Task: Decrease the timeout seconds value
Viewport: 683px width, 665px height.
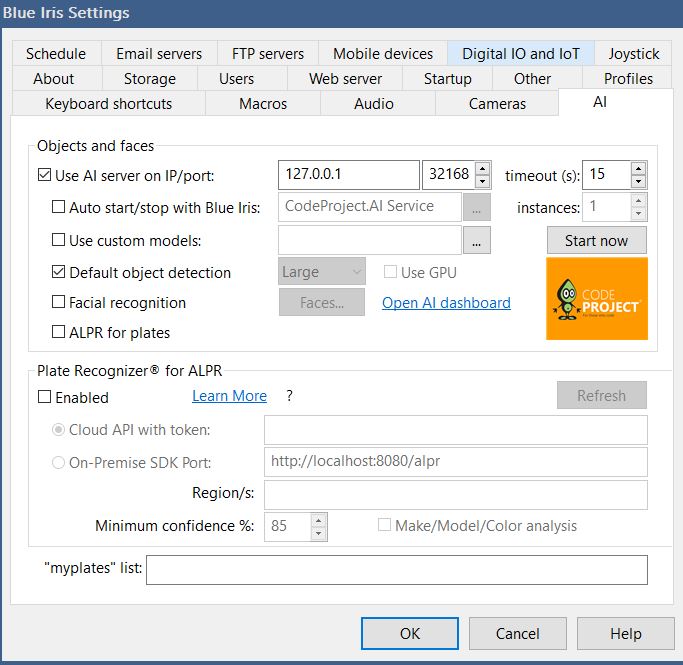Action: [x=638, y=181]
